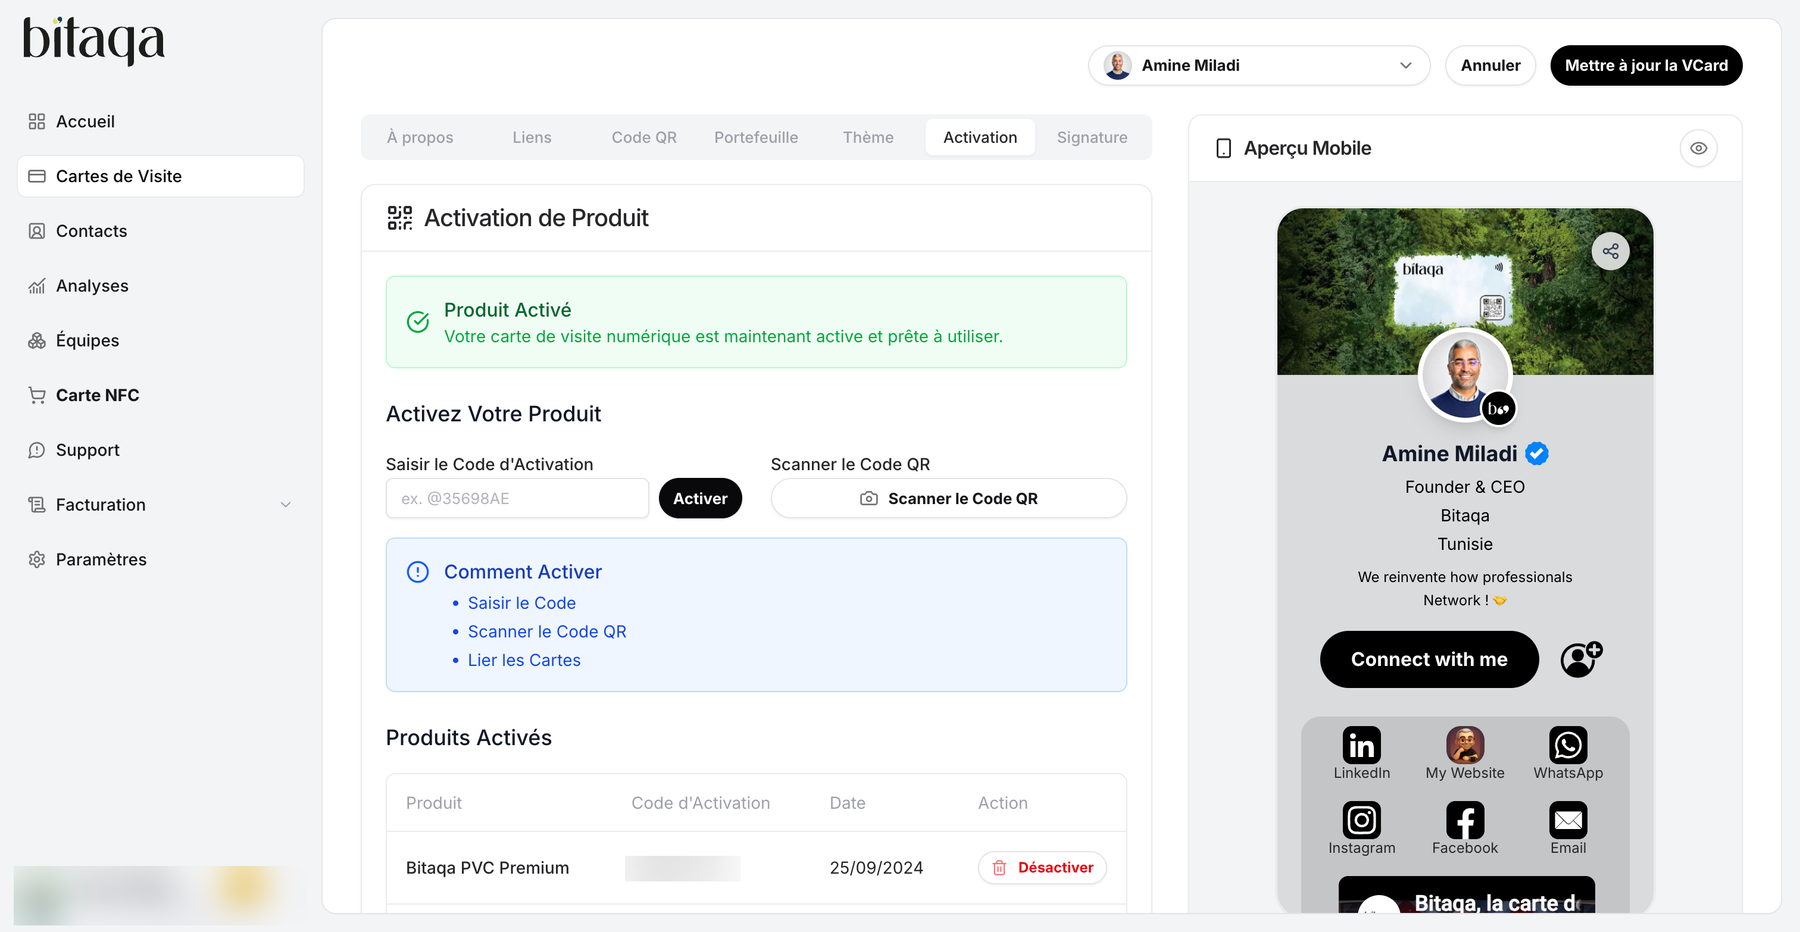Click the Accueil home icon in sidebar
1800x932 pixels.
tap(37, 121)
